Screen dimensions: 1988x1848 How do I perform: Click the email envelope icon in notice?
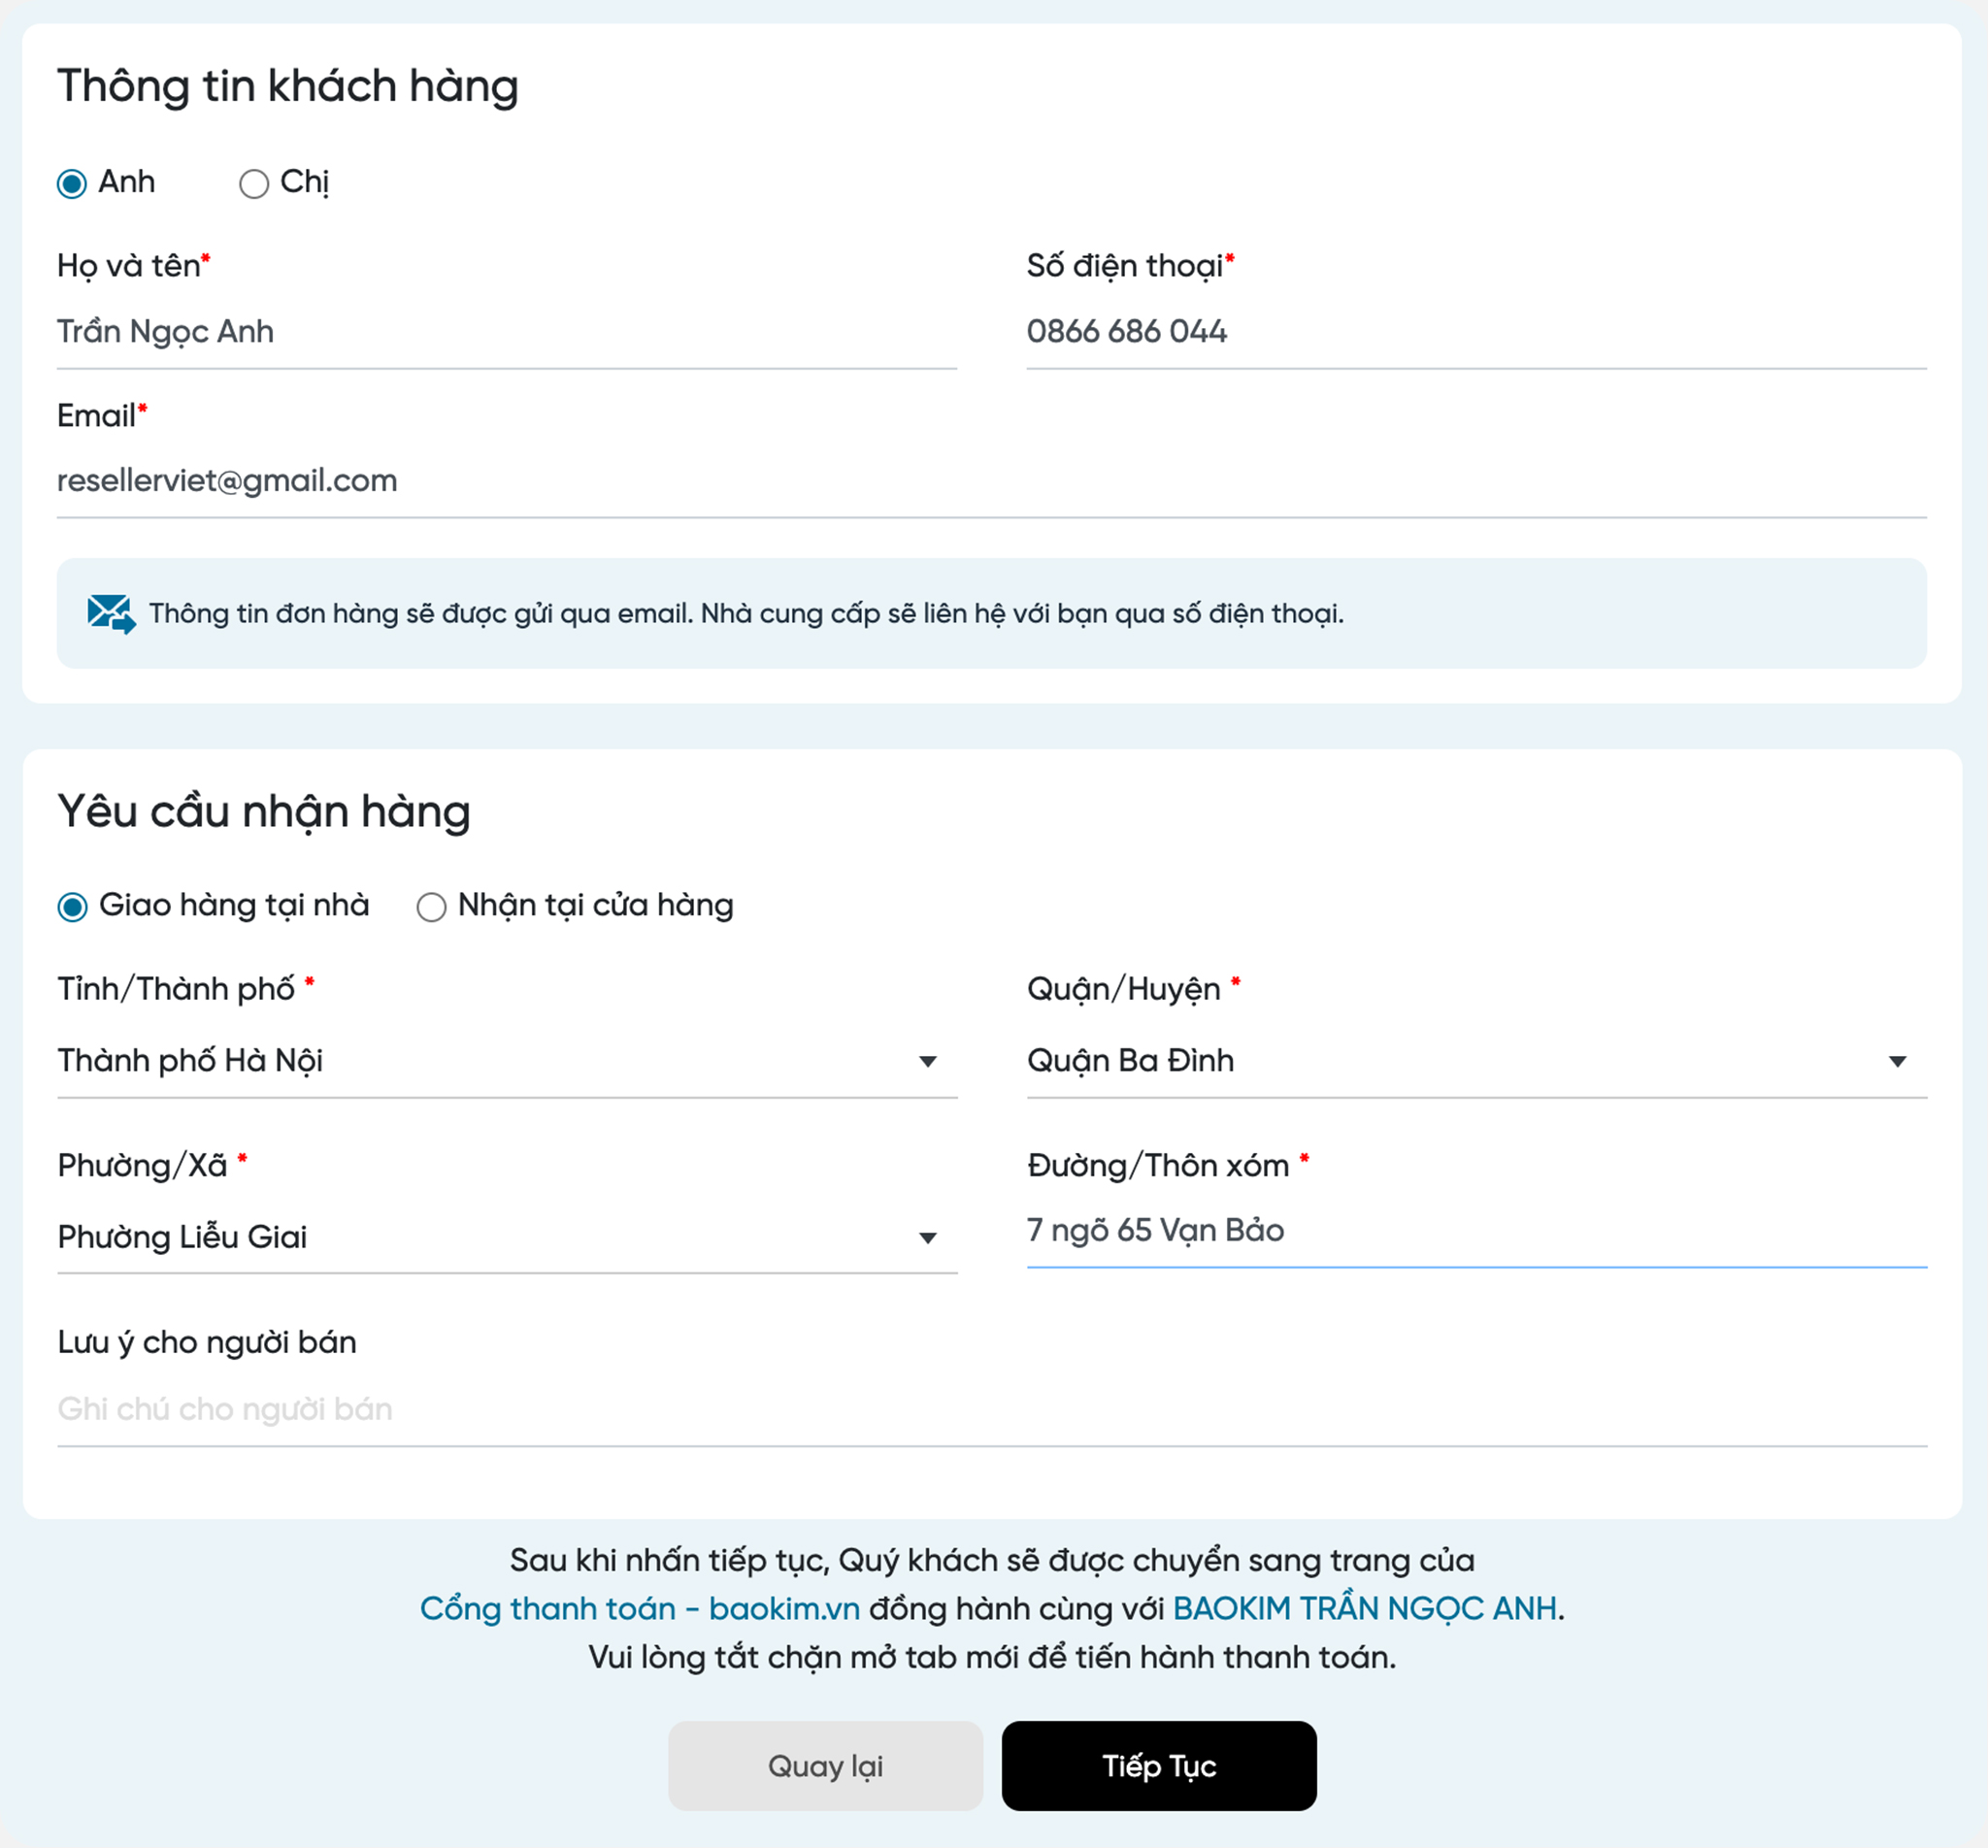point(110,613)
